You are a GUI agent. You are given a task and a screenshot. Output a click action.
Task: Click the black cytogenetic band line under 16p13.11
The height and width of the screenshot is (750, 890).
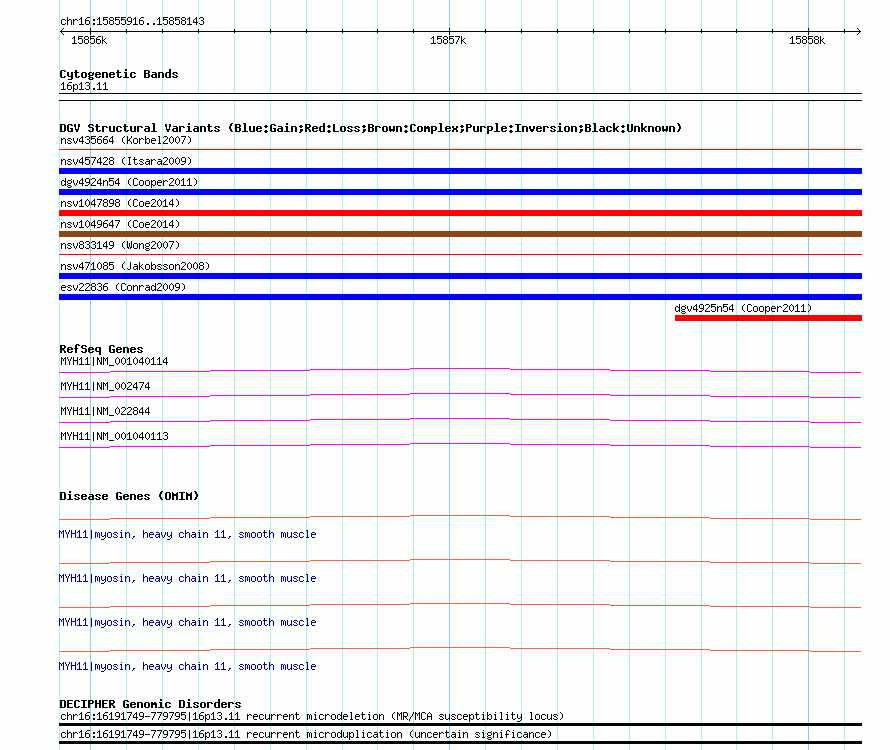[460, 97]
